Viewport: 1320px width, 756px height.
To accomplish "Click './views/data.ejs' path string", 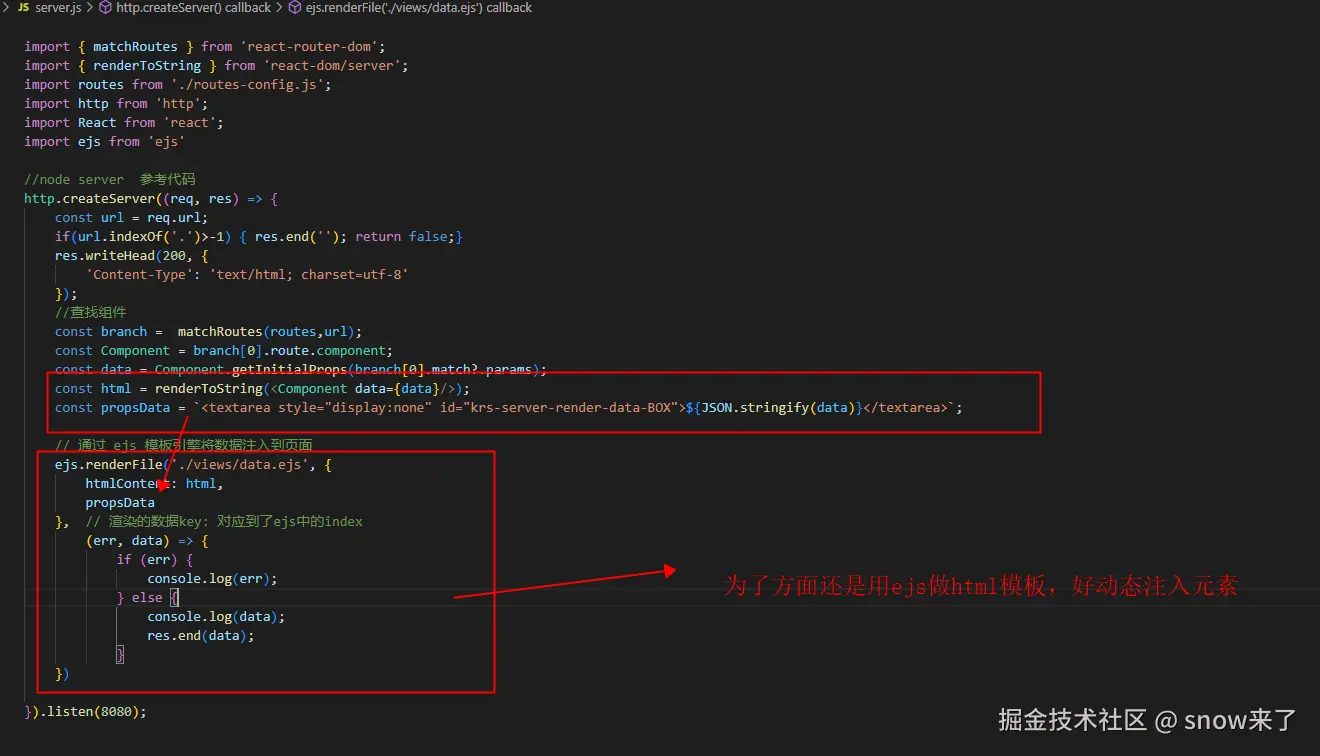I will [240, 465].
